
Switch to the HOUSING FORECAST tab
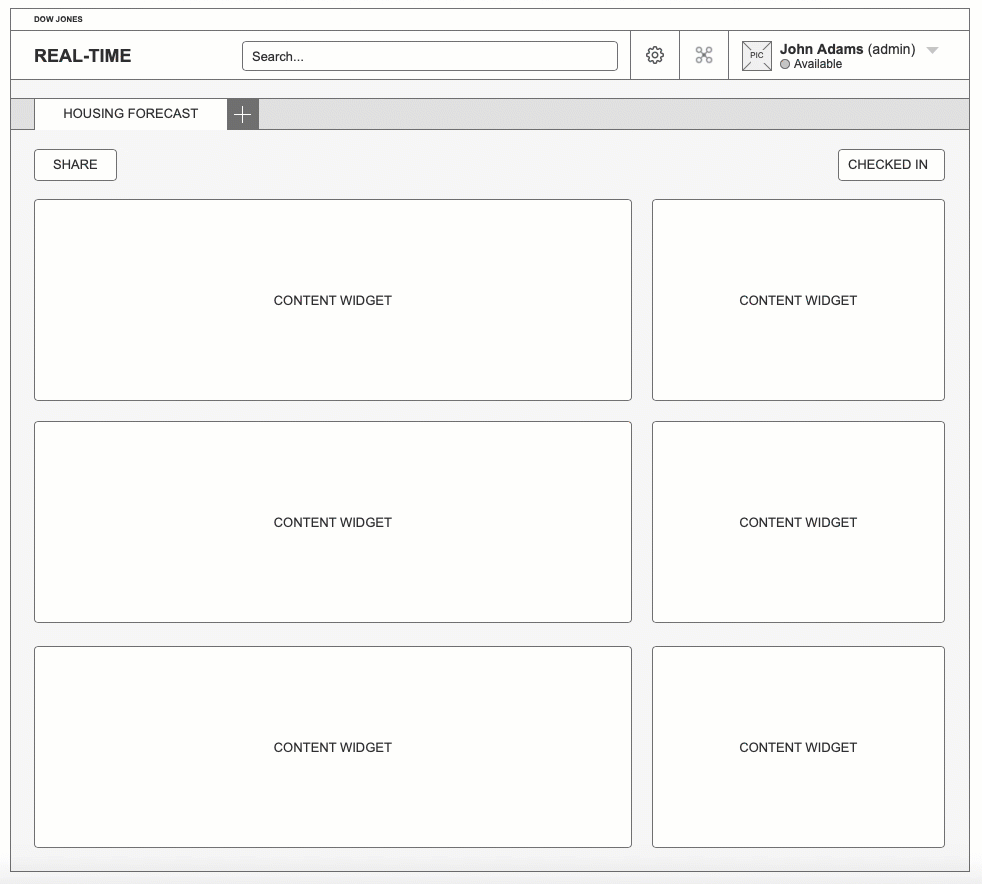coord(130,114)
